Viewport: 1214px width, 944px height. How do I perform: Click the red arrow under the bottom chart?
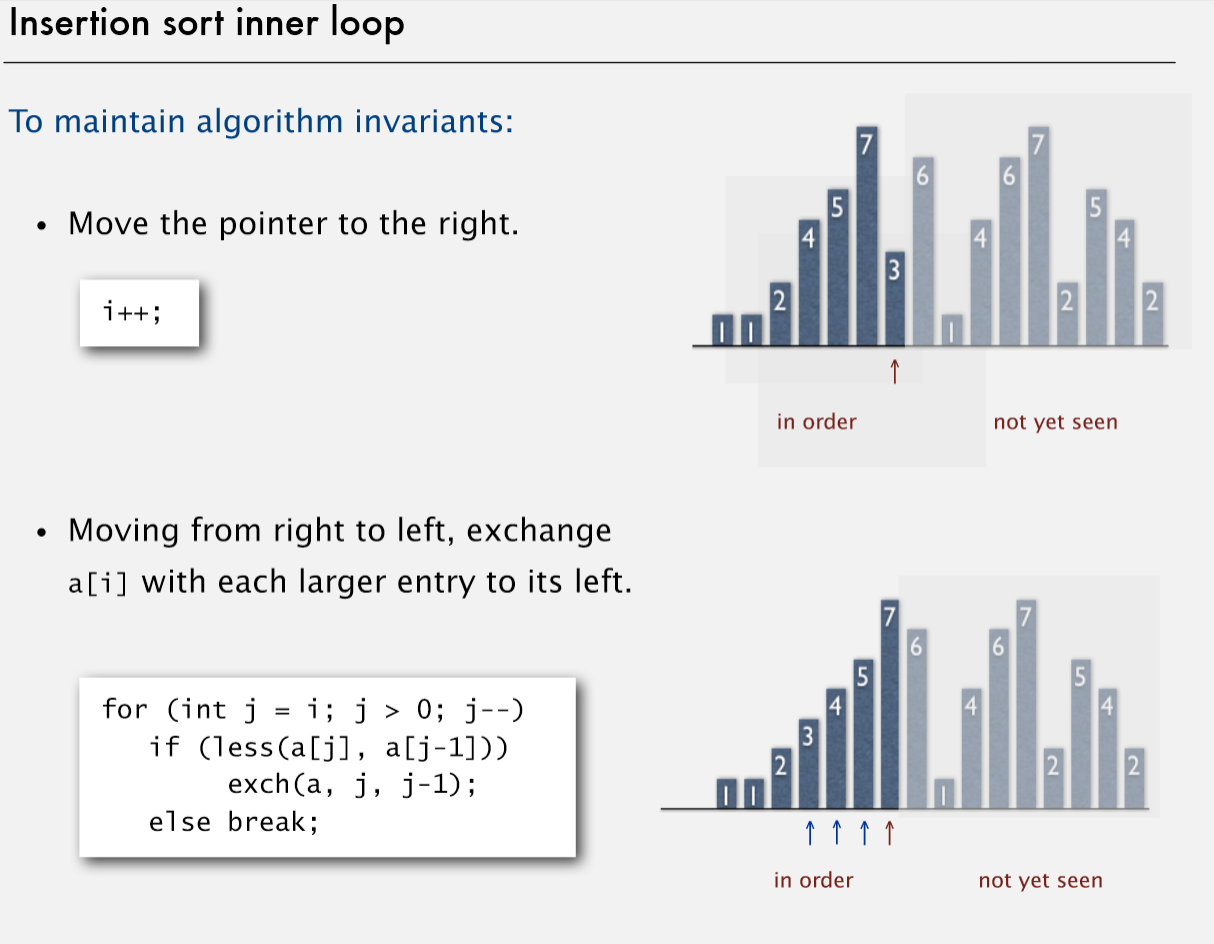(x=889, y=832)
